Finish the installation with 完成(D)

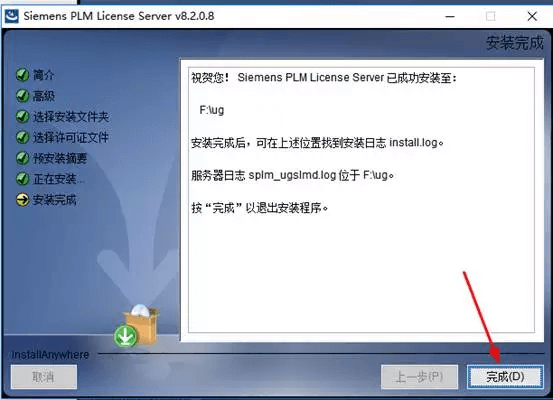(505, 377)
